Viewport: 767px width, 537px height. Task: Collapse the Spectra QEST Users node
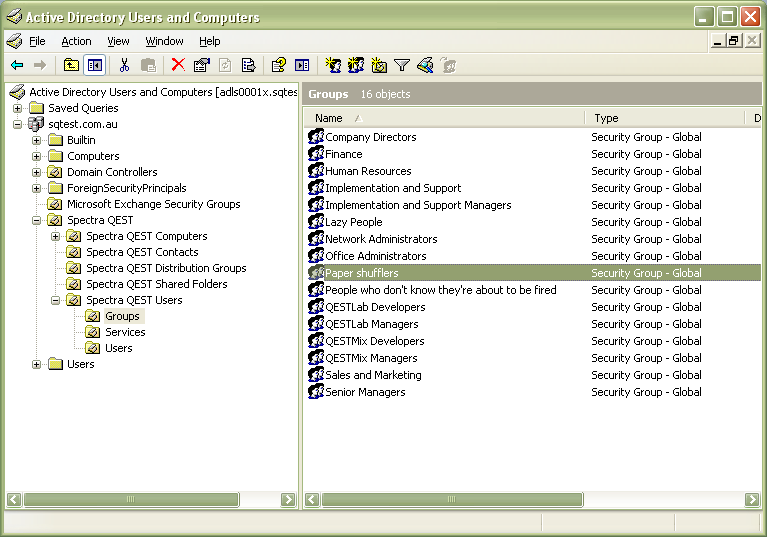[56, 300]
